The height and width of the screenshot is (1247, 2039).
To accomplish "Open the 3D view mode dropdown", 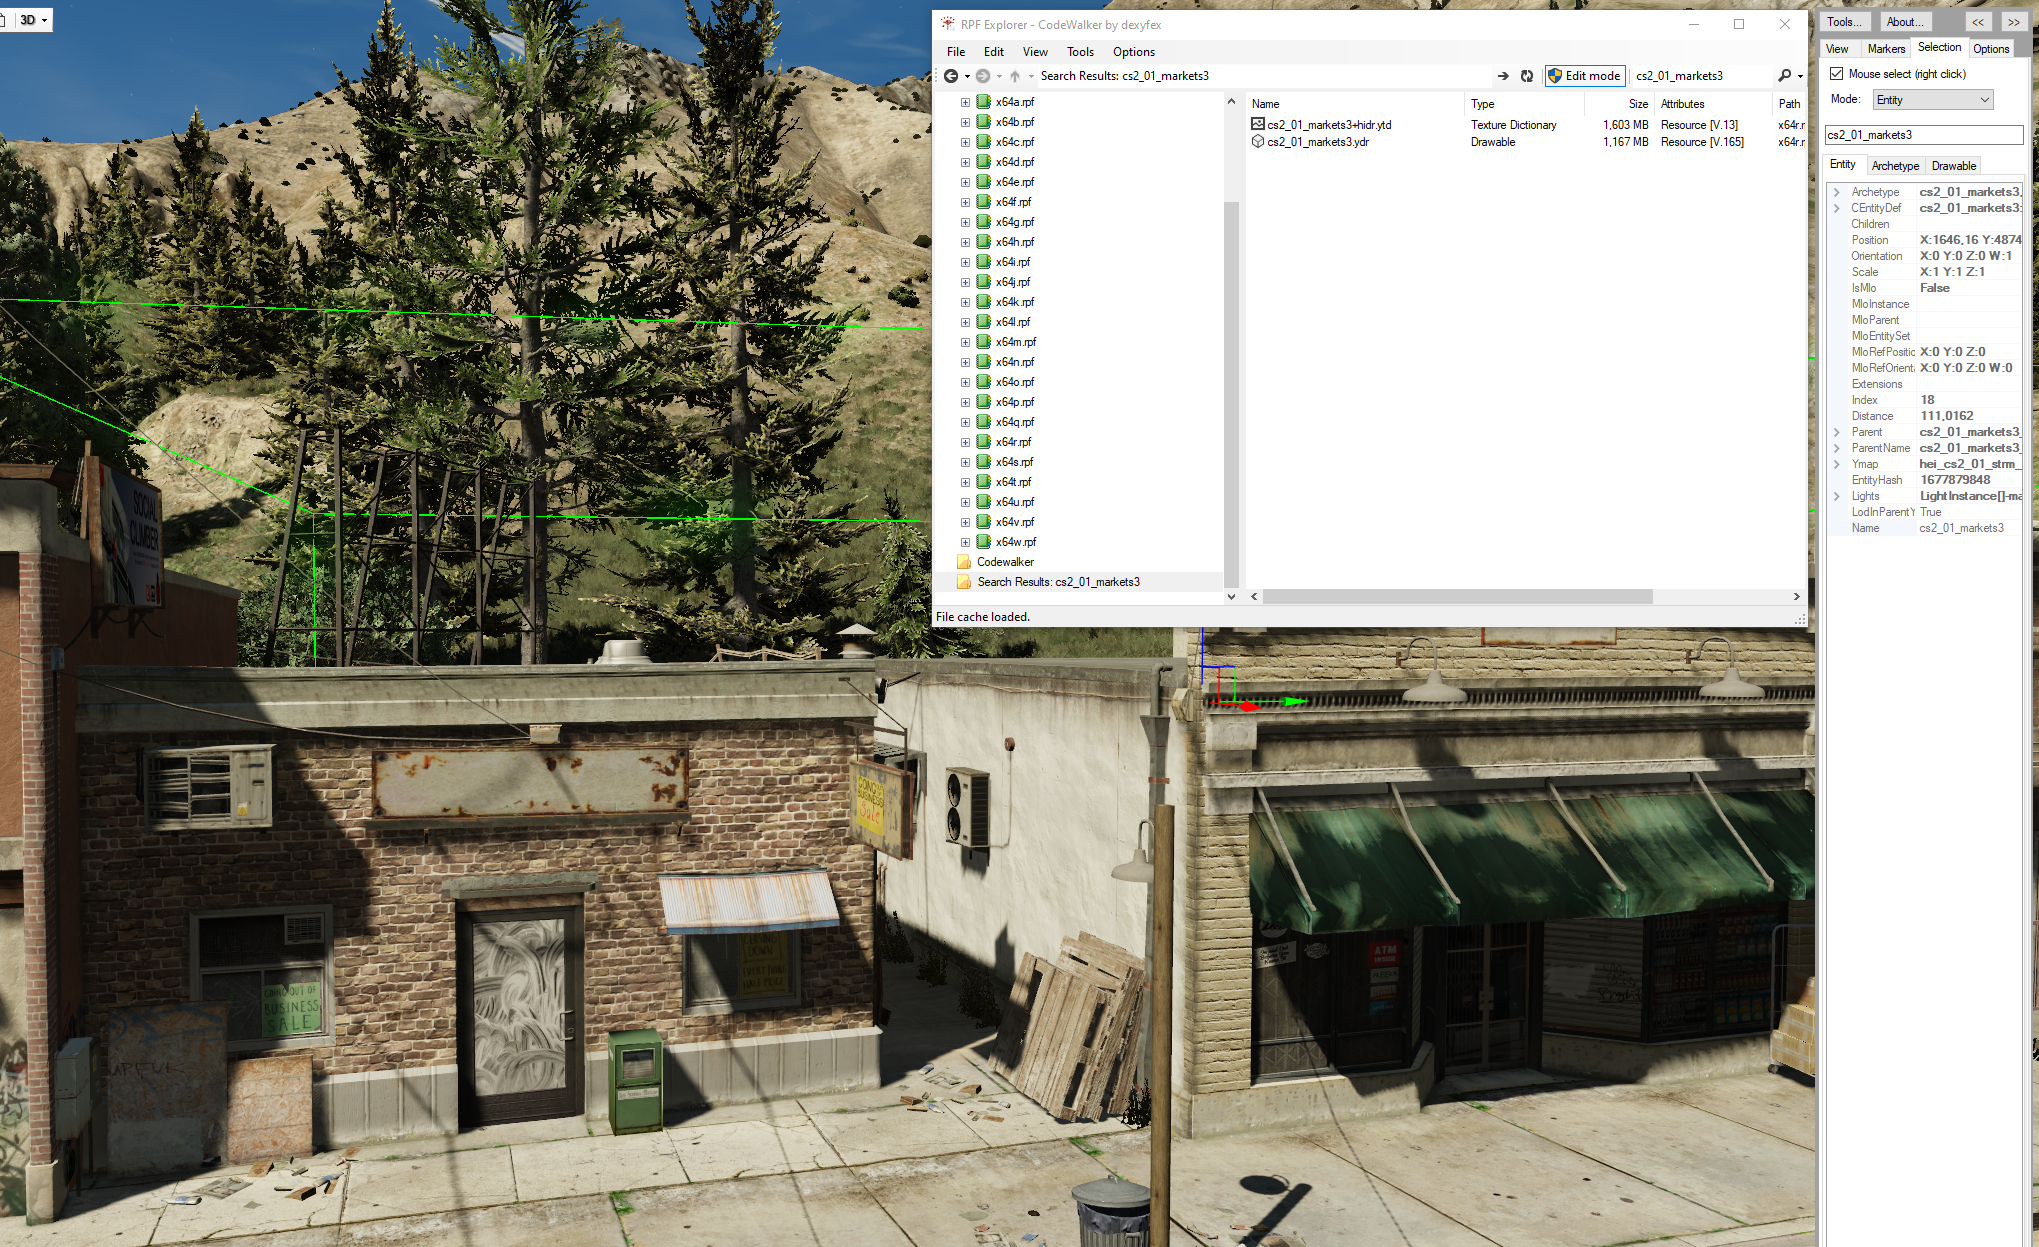I will click(x=34, y=20).
